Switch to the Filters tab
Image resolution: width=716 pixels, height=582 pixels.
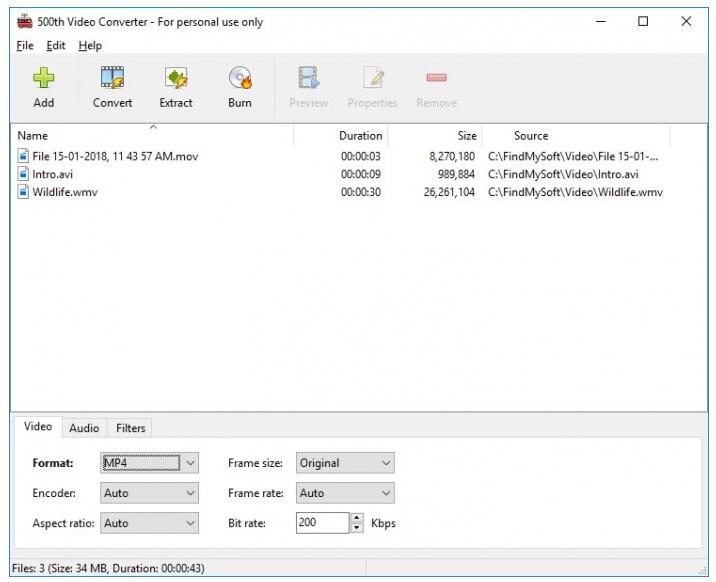click(x=131, y=428)
